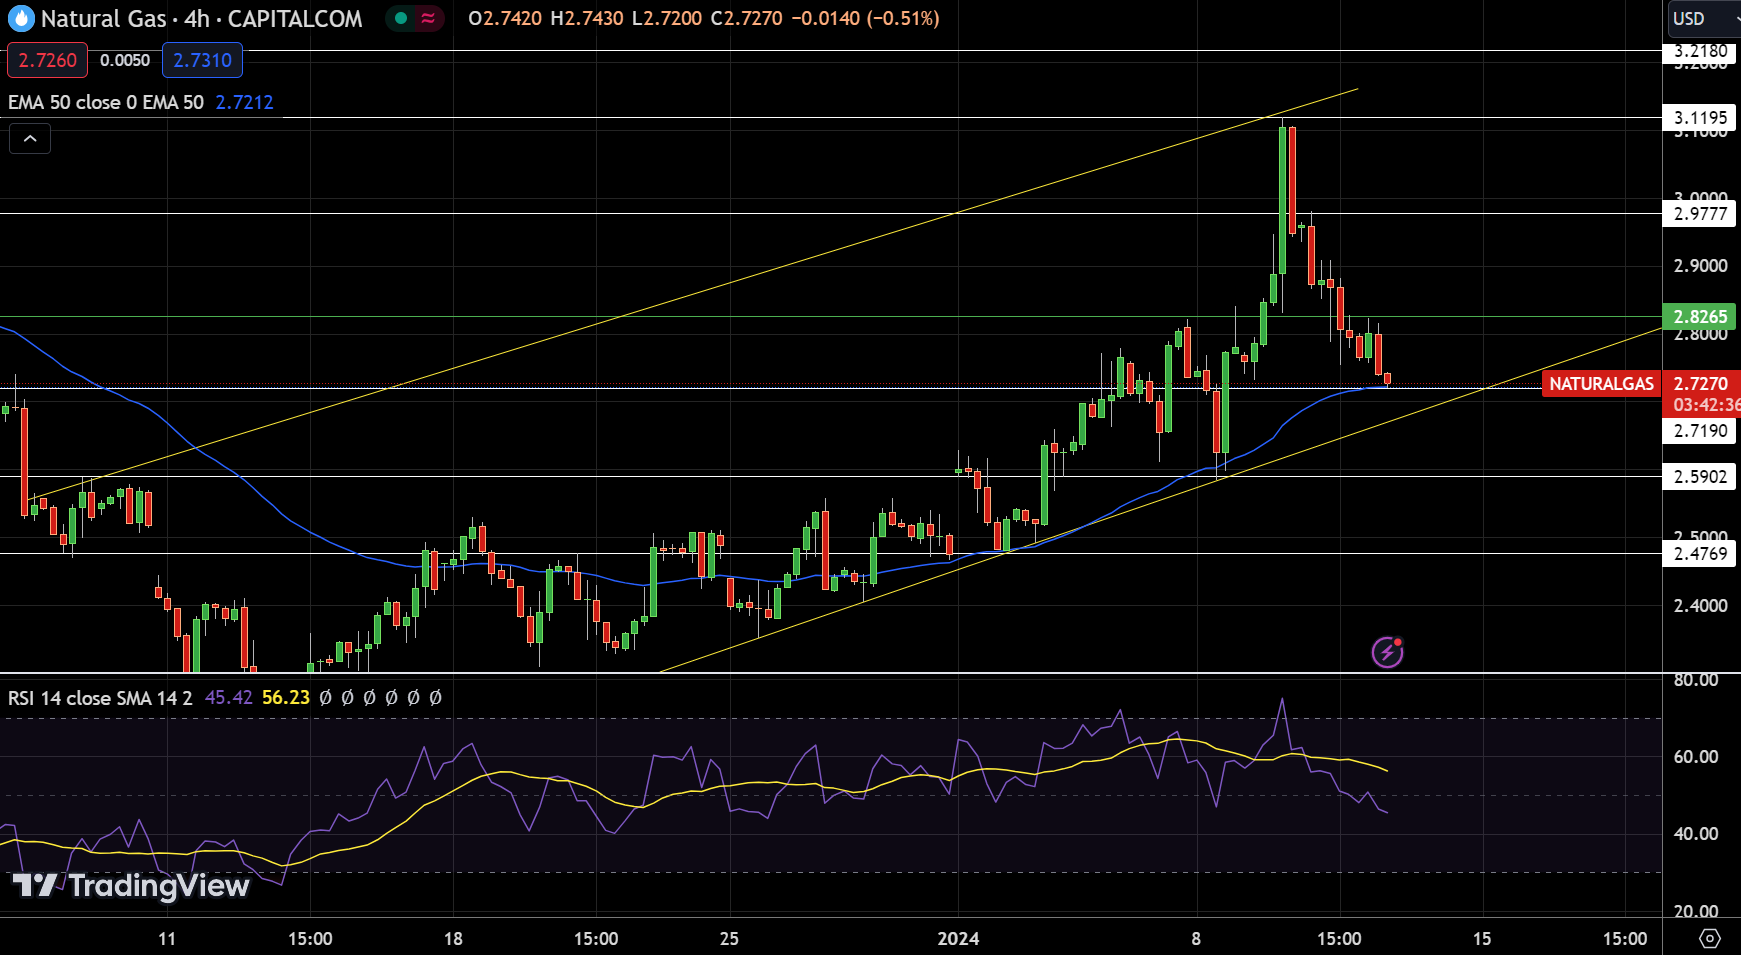Click the 3.2180 price level label
This screenshot has width=1741, height=955.
click(x=1700, y=51)
